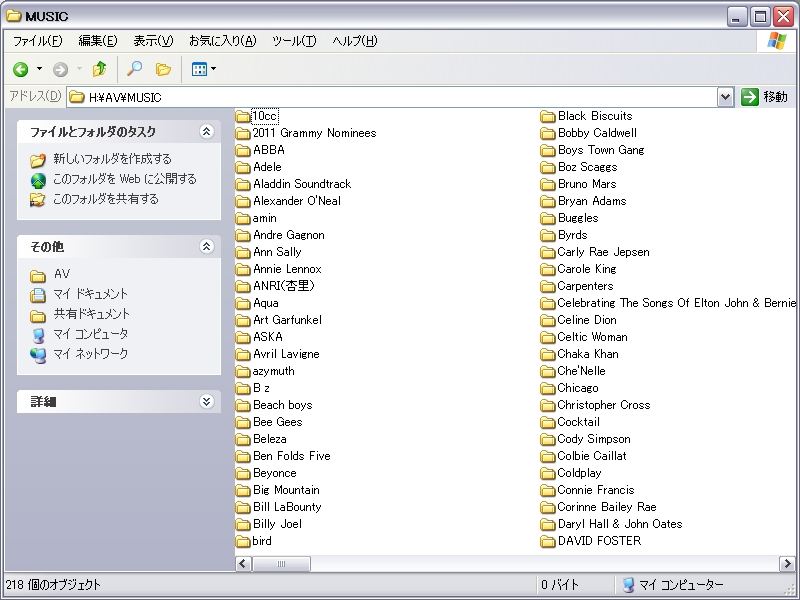The image size is (800, 600).
Task: Click 新しいフォルダを作成する task icon
Action: pyautogui.click(x=38, y=160)
